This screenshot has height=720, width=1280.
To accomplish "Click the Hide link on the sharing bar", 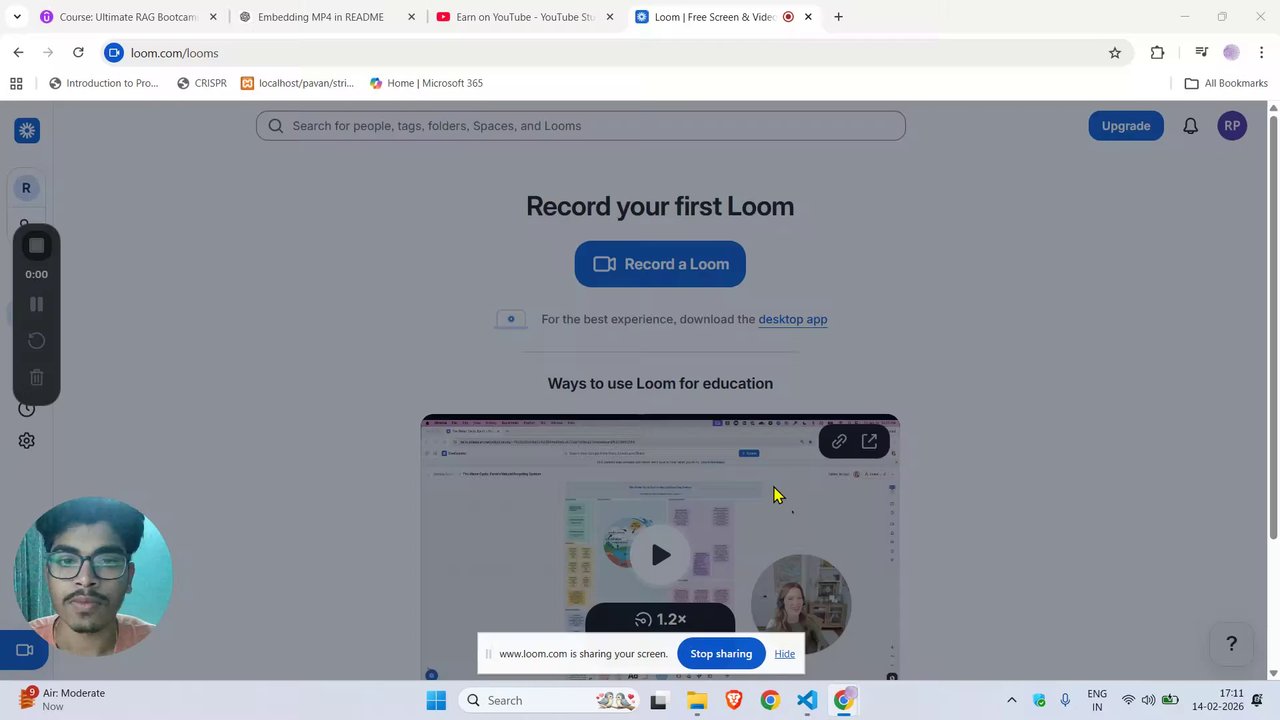I will (x=784, y=654).
